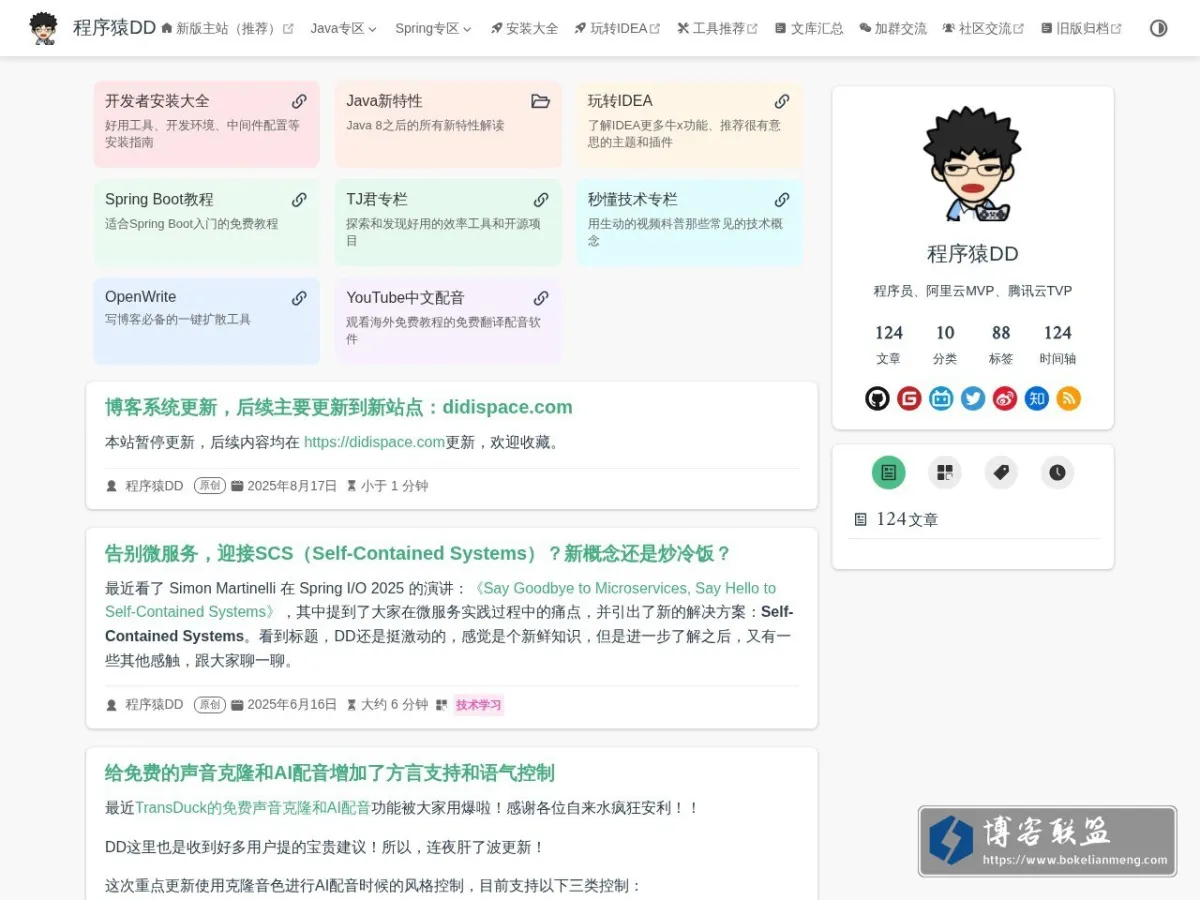The width and height of the screenshot is (1200, 900).
Task: Open the TJ君专栏 card title
Action: pyautogui.click(x=377, y=199)
